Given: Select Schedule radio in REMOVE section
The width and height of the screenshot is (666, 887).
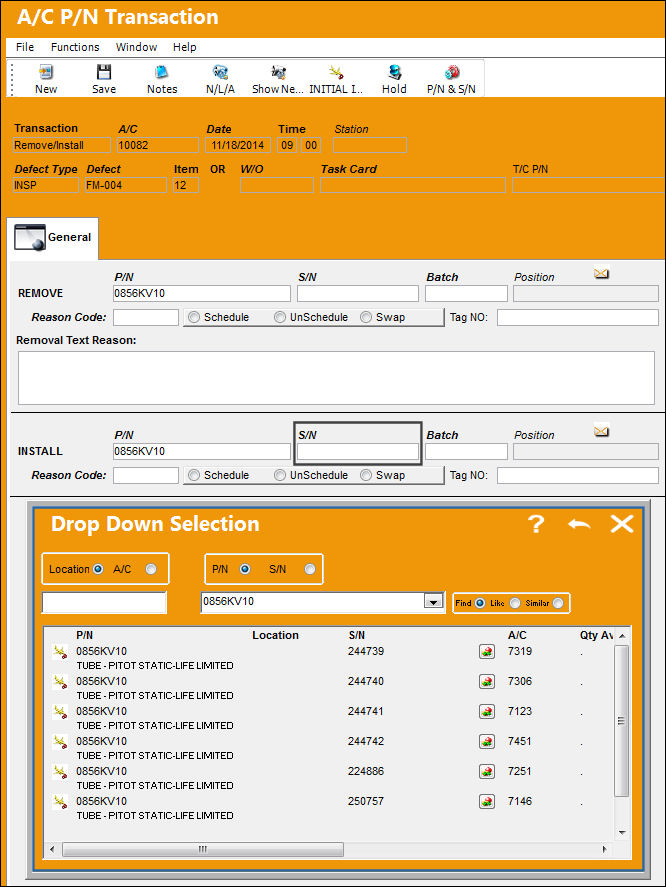Looking at the screenshot, I should (194, 317).
